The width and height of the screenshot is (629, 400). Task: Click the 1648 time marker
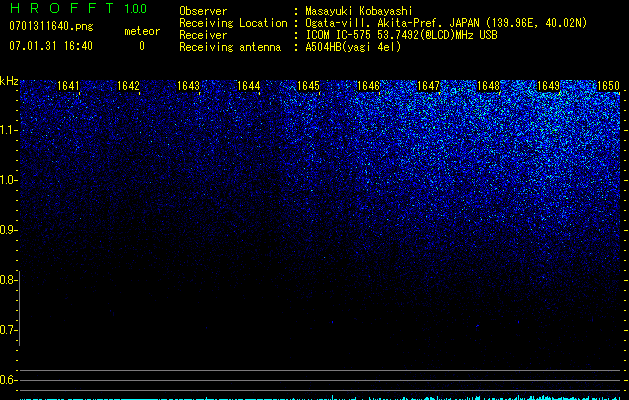point(489,86)
